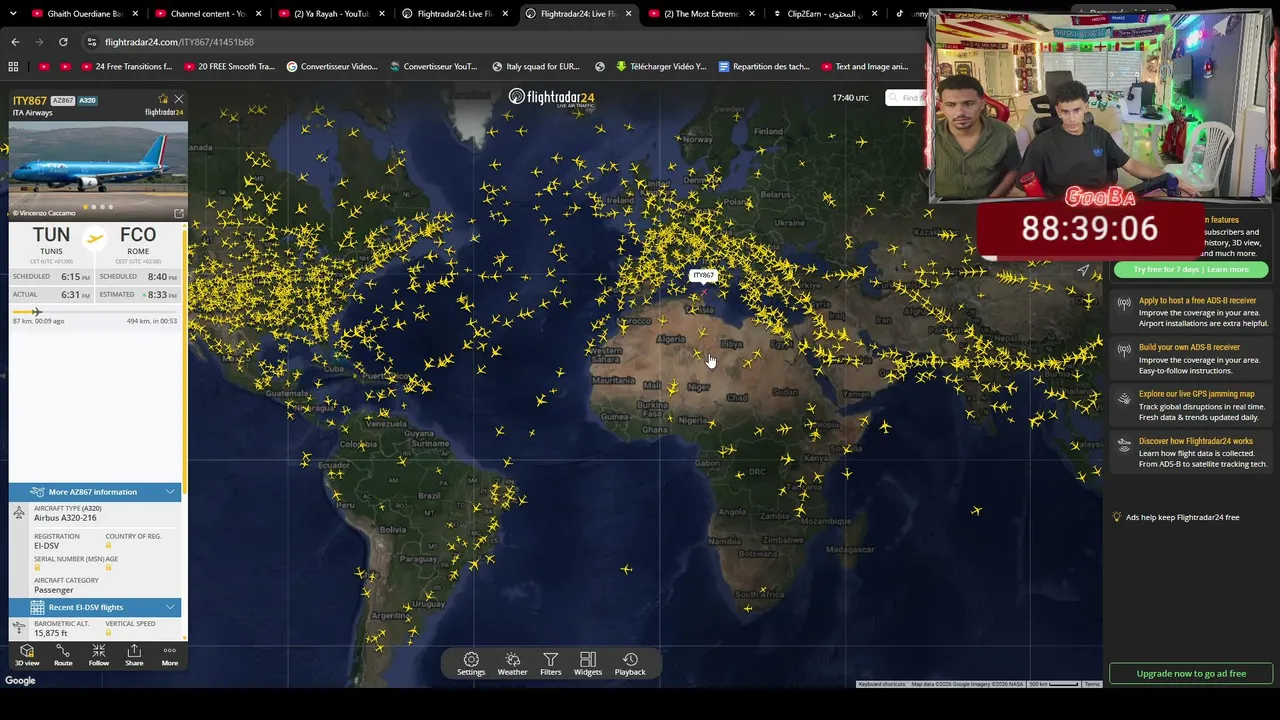Click the TUN origin airport code
This screenshot has height=720, width=1280.
(51, 236)
